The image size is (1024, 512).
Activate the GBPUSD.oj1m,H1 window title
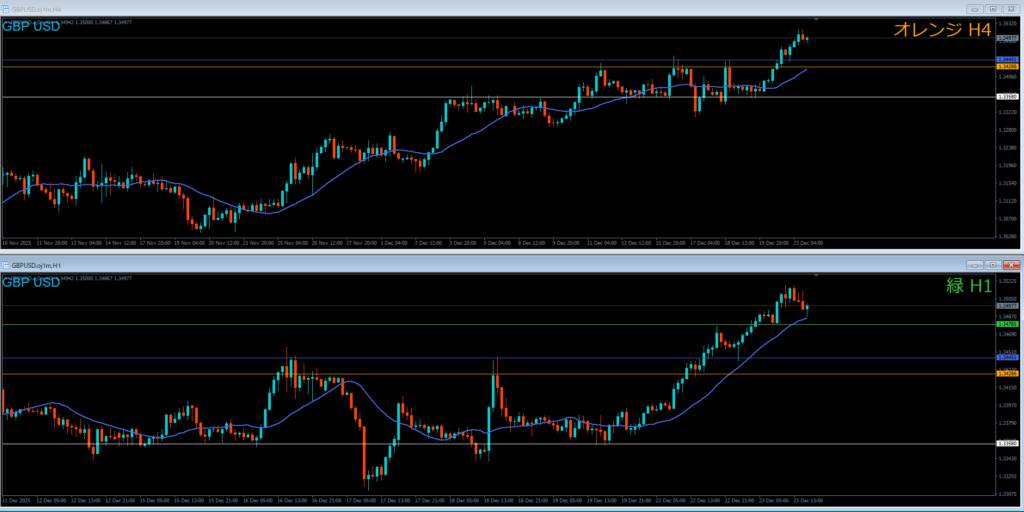tap(35, 265)
